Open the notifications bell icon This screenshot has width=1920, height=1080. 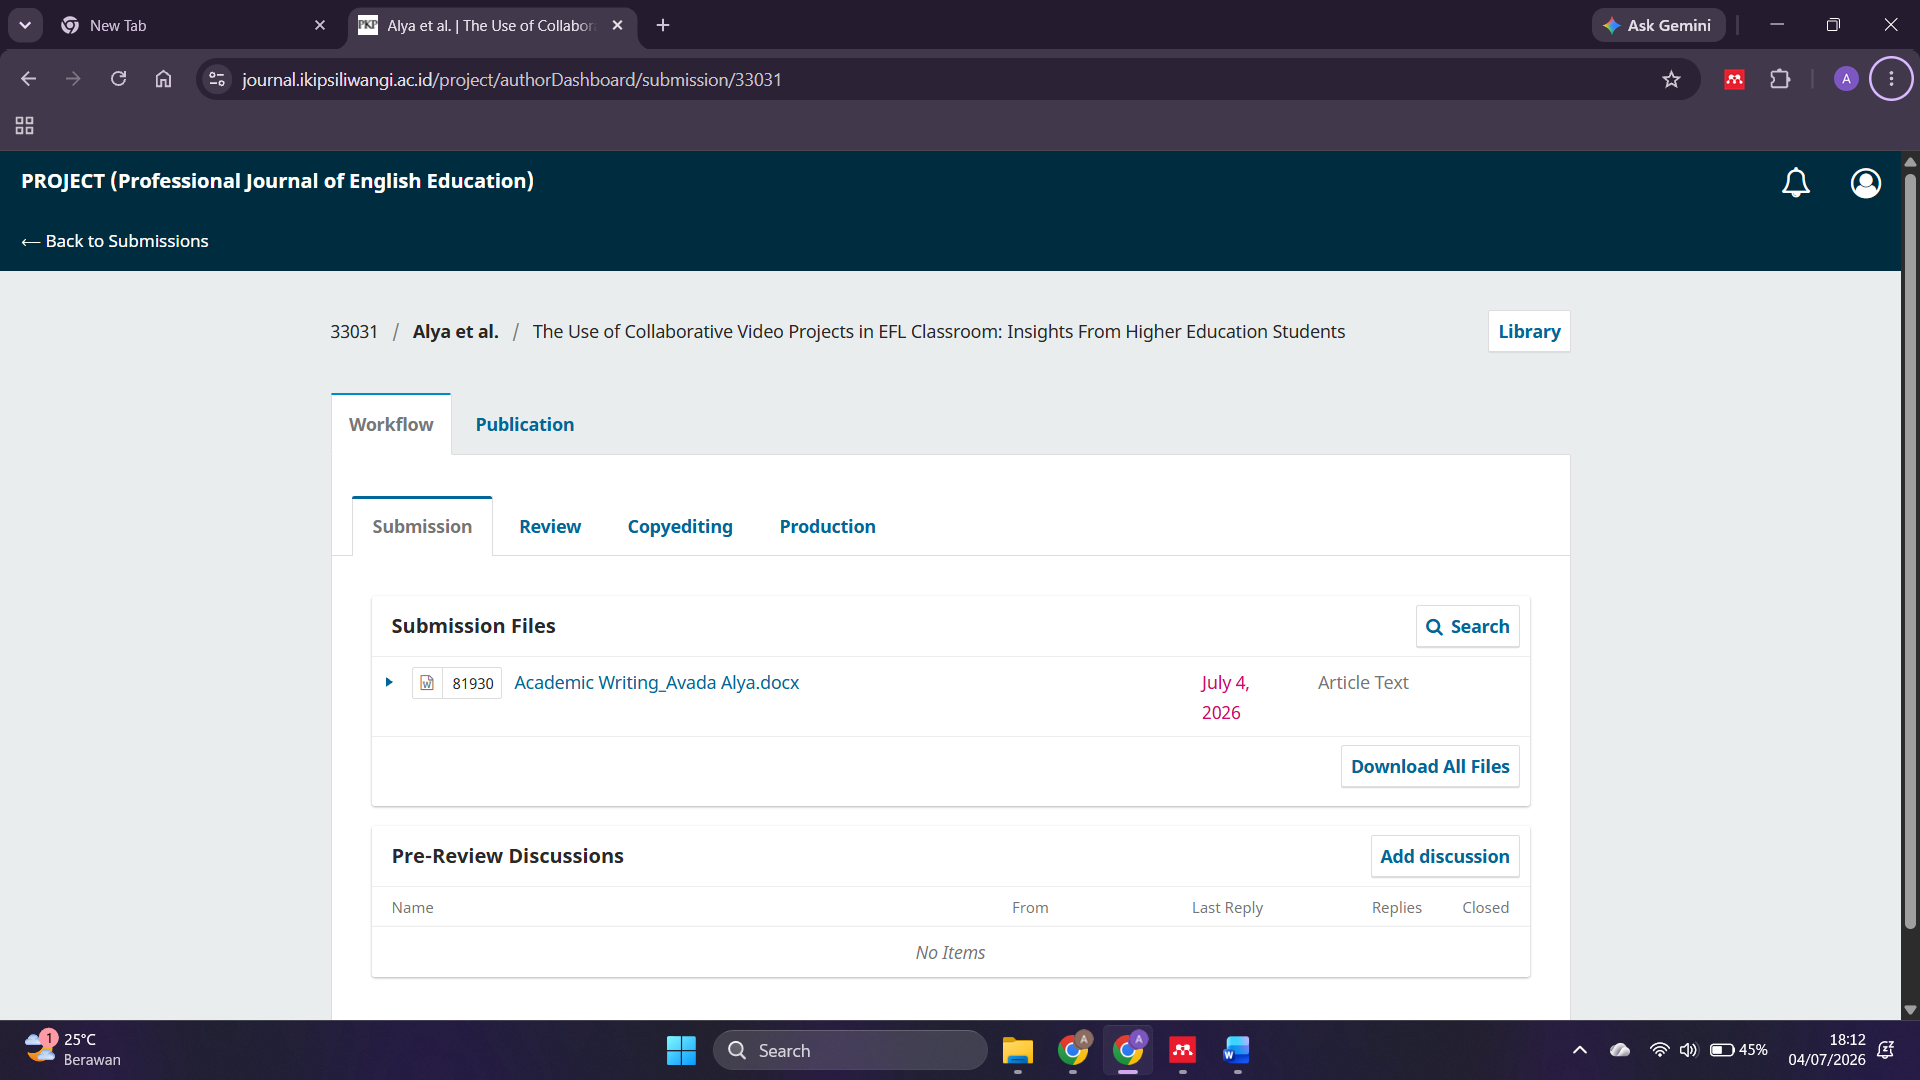(x=1796, y=183)
